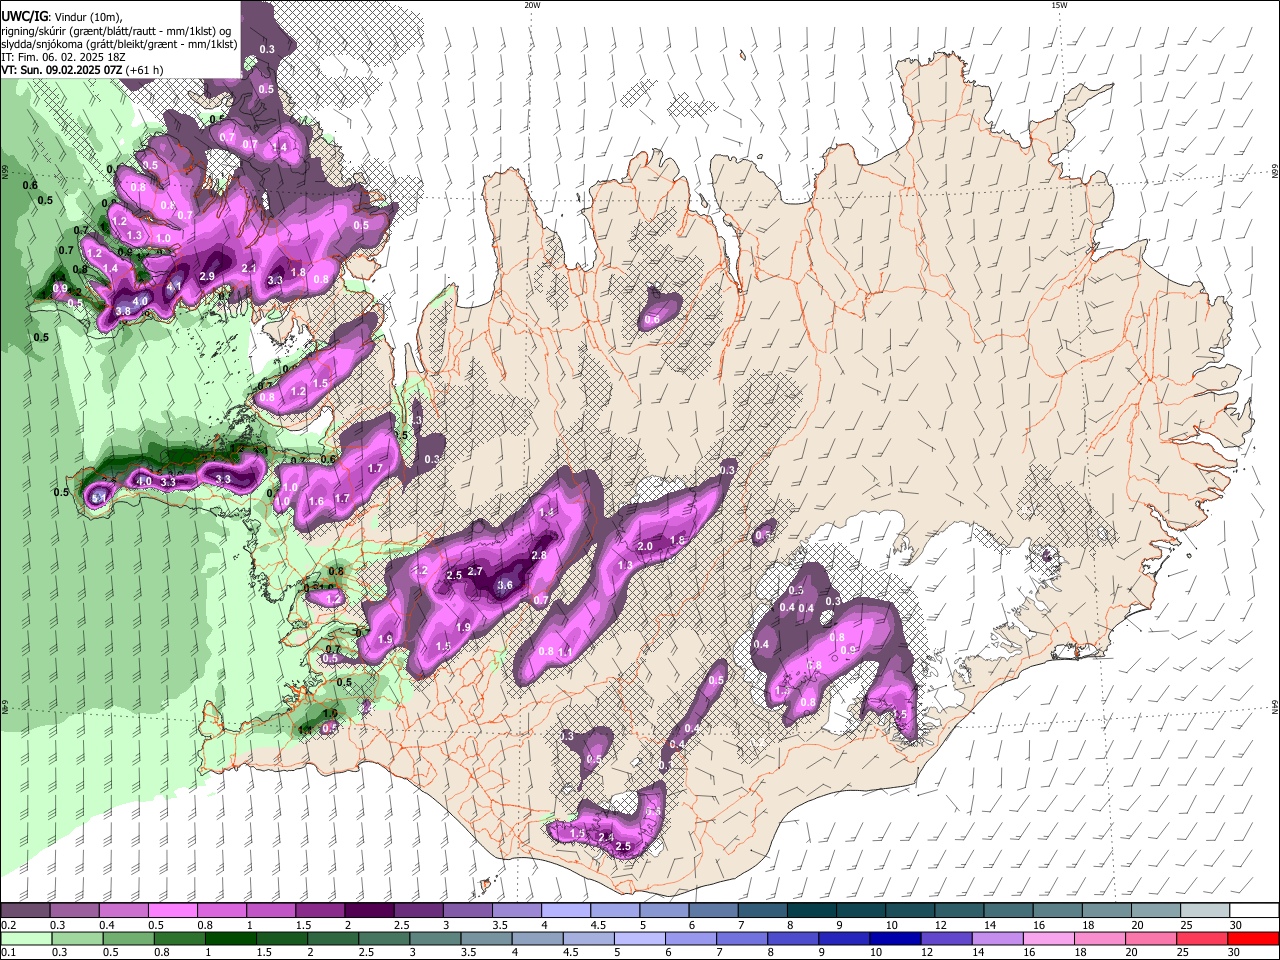Click the upper legend swatch starting at 1.5
Viewport: 1280px width, 960px height.
coord(320,911)
